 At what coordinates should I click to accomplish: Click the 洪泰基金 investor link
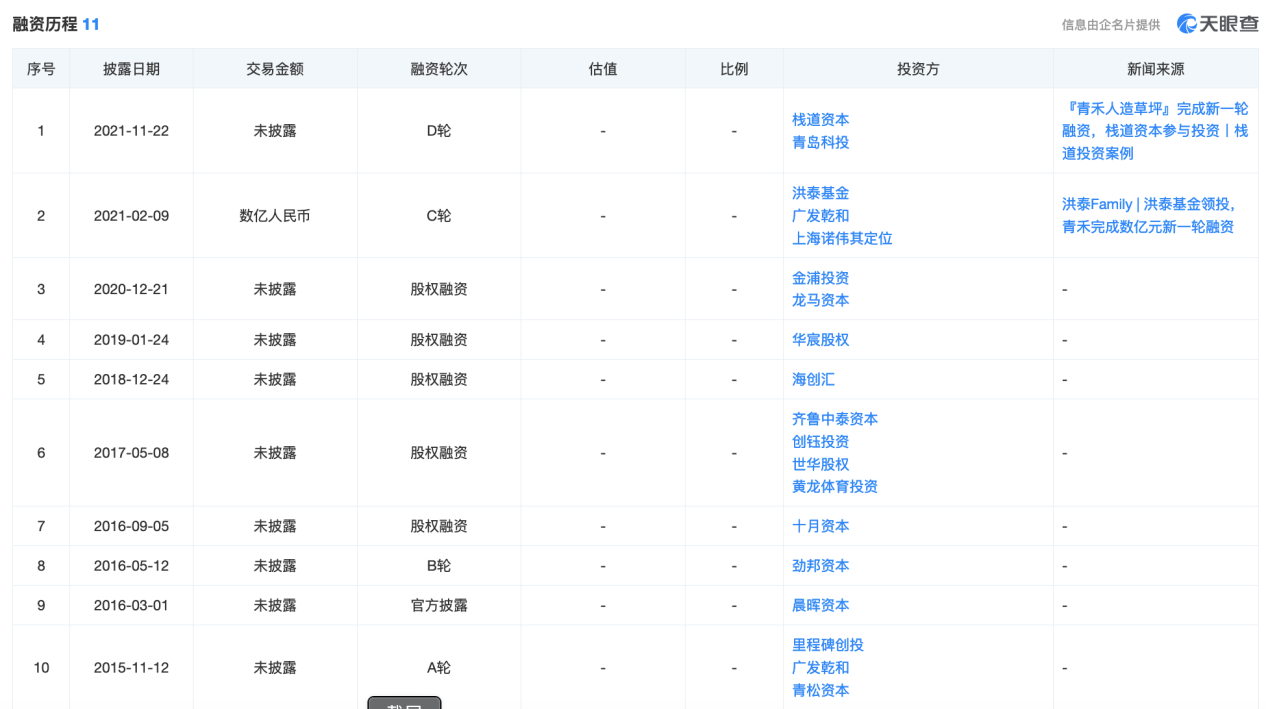pos(820,193)
